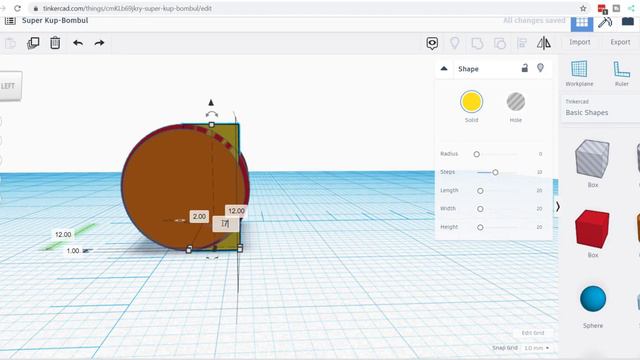Select the Ruler tool

pos(622,73)
